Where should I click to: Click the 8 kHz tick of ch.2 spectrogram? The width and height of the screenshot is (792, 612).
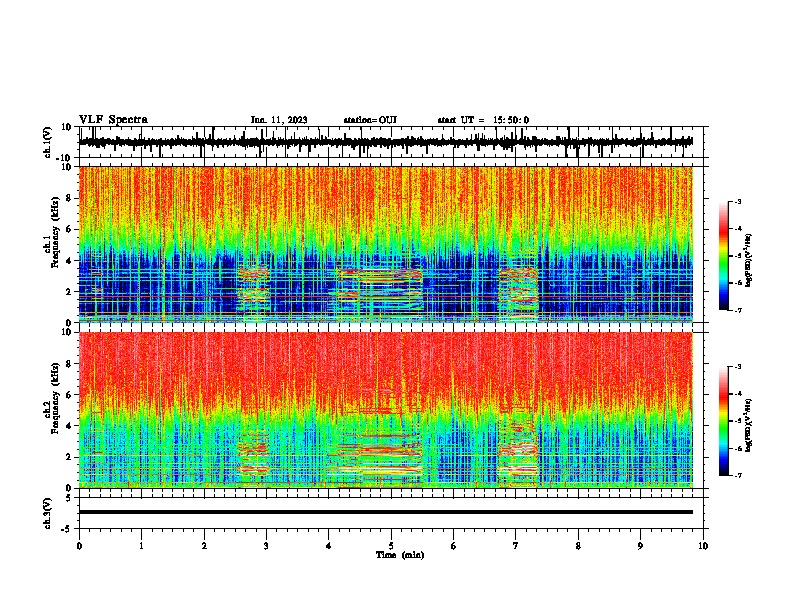[x=69, y=364]
